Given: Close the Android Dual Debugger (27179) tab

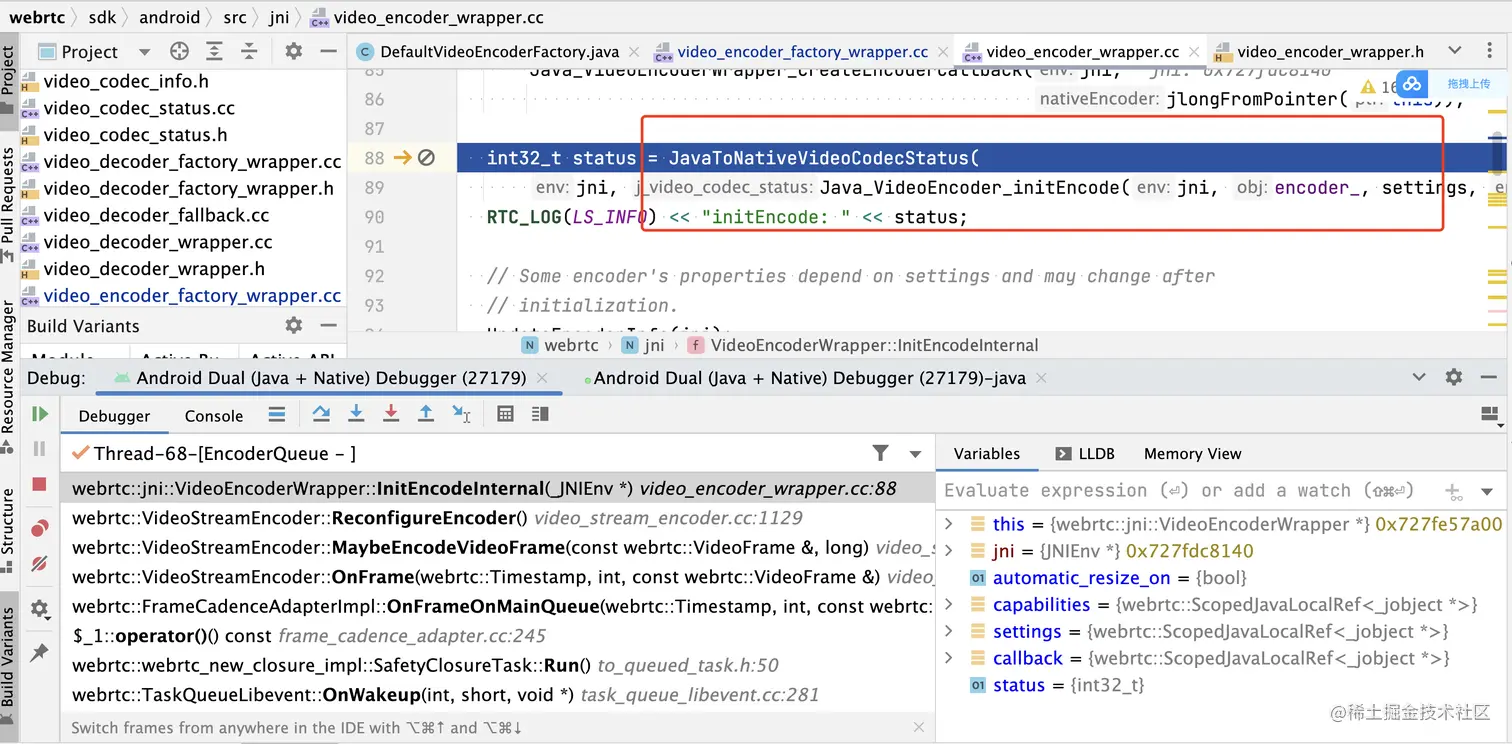Looking at the screenshot, I should tap(543, 378).
